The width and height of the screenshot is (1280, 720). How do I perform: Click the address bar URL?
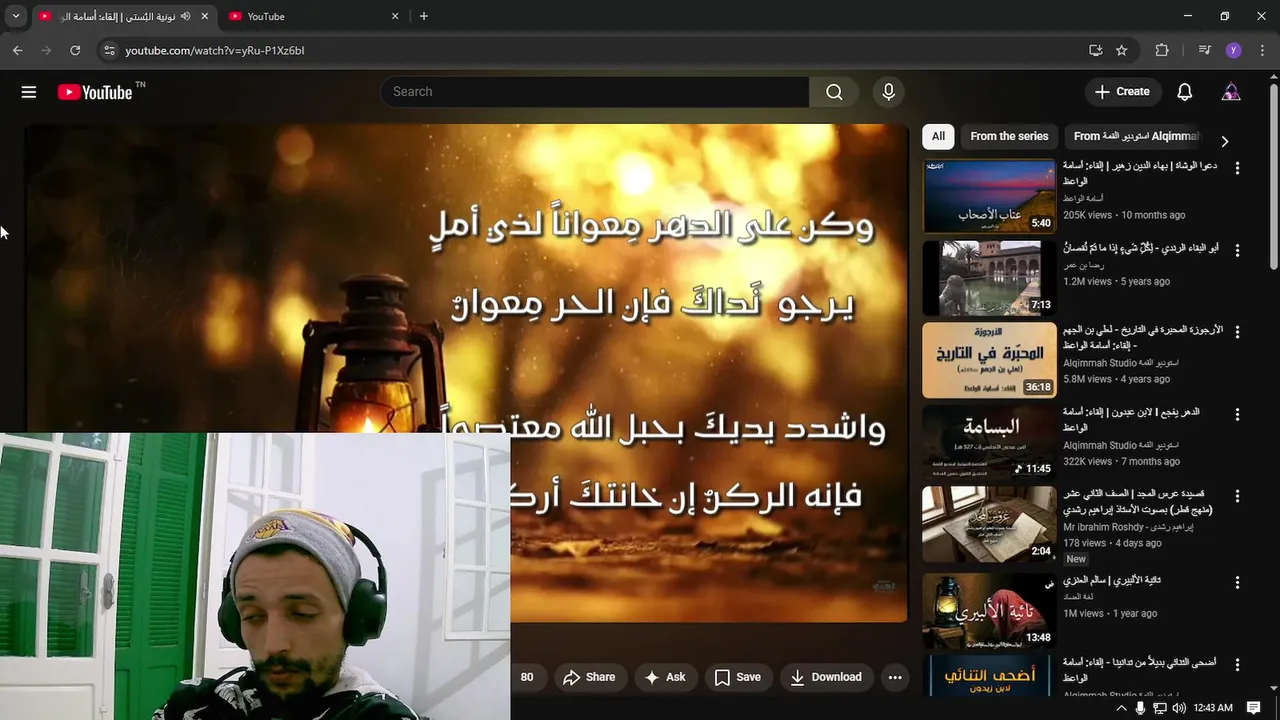point(214,50)
